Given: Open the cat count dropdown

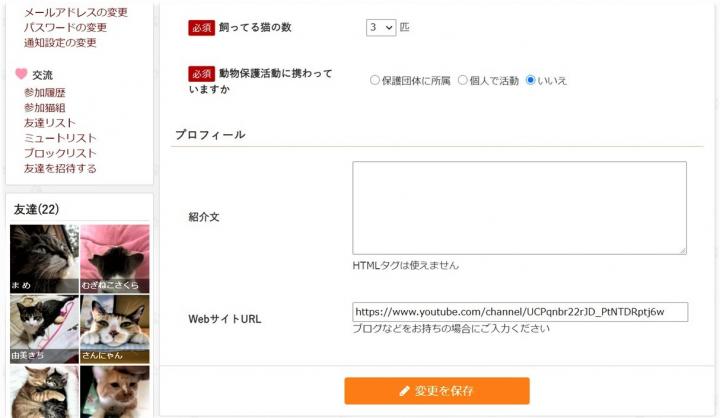Looking at the screenshot, I should click(381, 28).
